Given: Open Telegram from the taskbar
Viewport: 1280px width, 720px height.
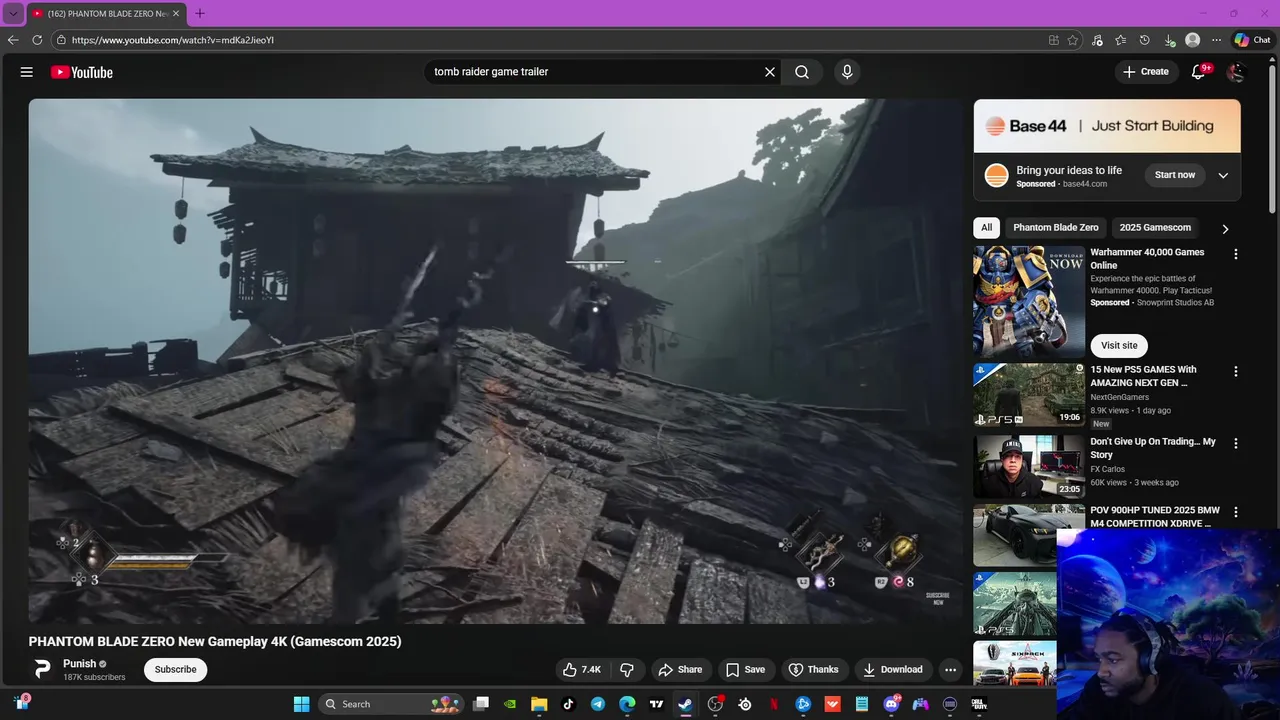Looking at the screenshot, I should [598, 704].
